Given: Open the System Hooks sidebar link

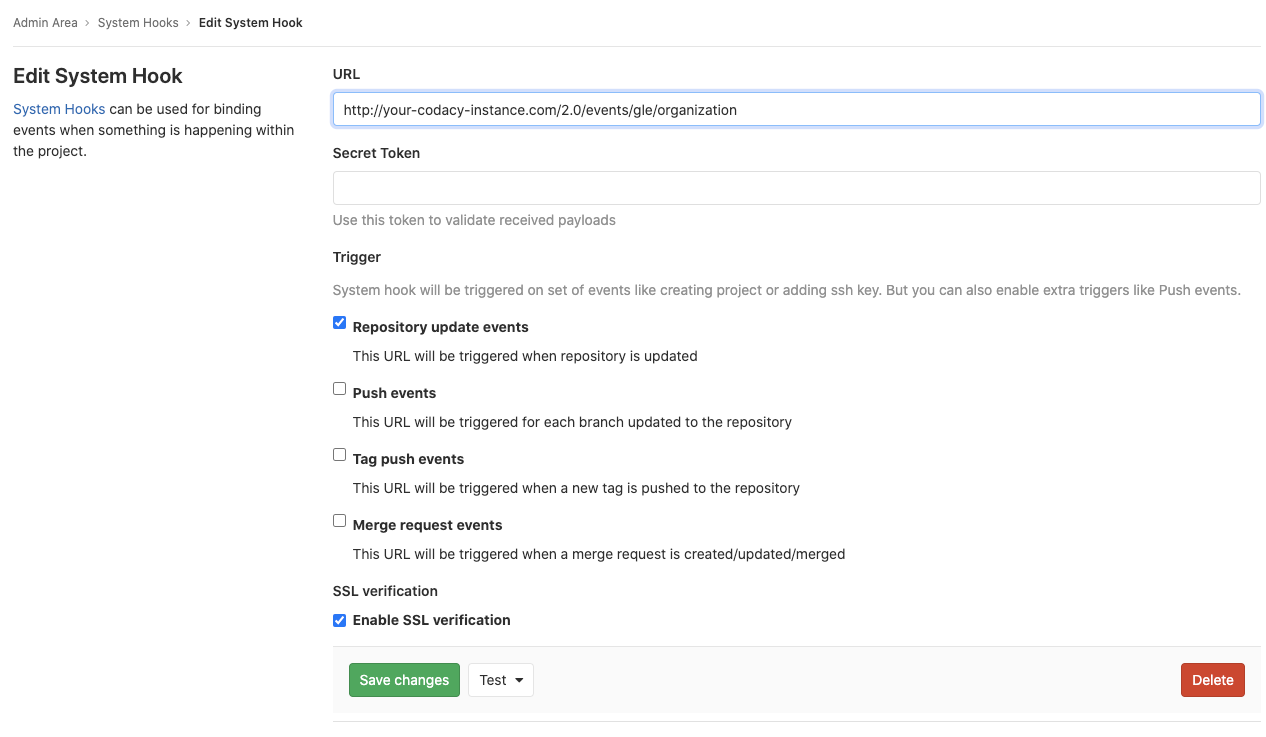Looking at the screenshot, I should click(x=58, y=108).
